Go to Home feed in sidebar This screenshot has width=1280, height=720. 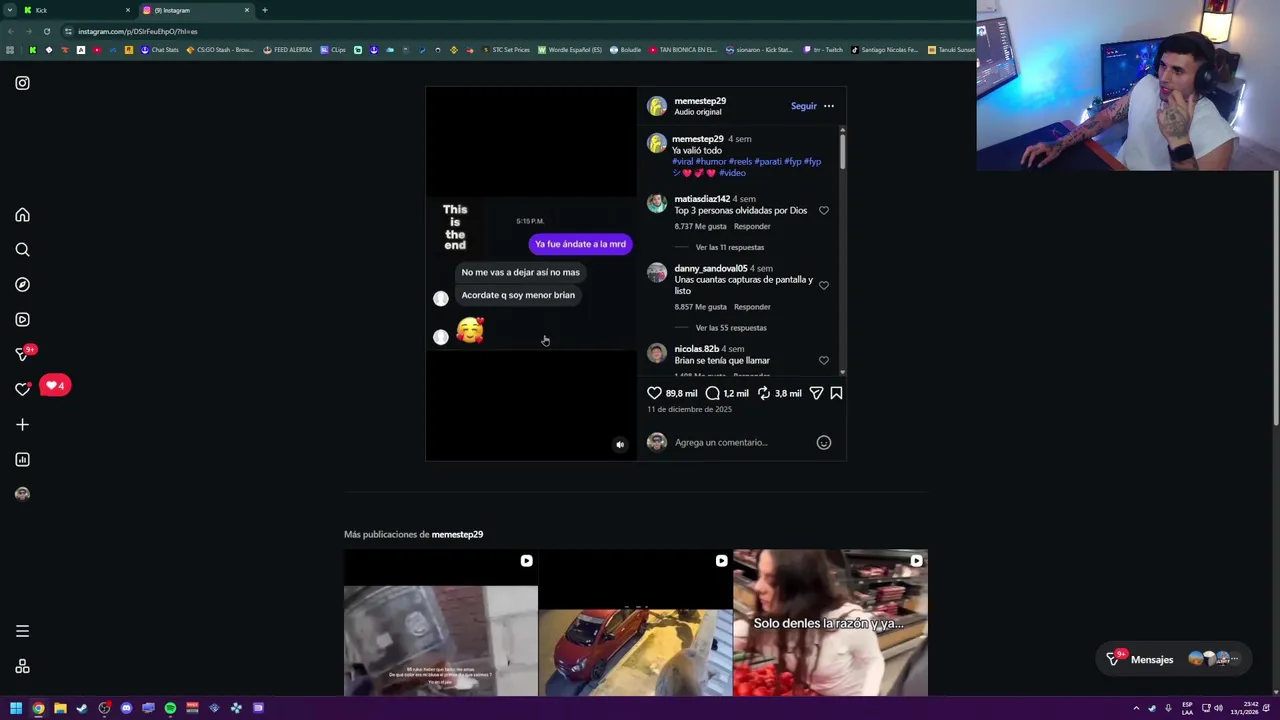pos(22,215)
